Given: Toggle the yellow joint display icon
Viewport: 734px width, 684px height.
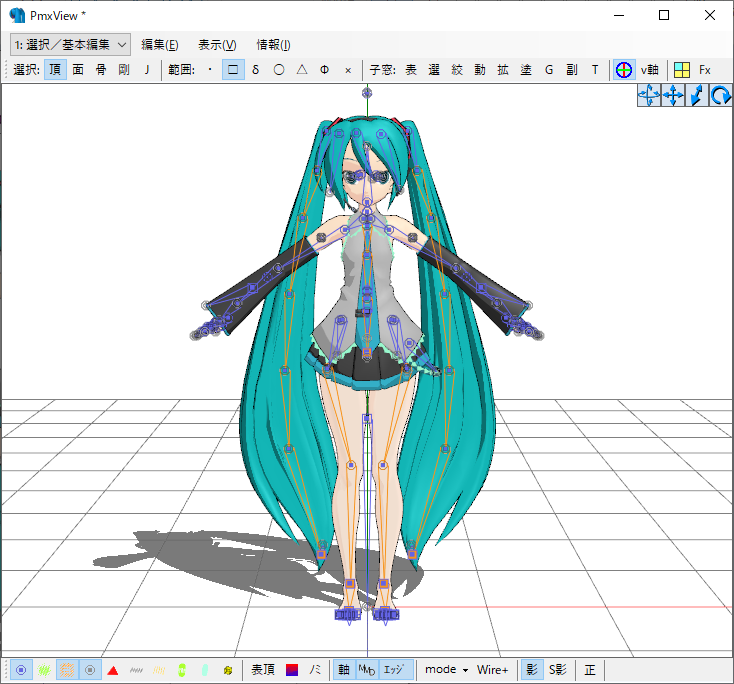Looking at the screenshot, I should pyautogui.click(x=228, y=670).
